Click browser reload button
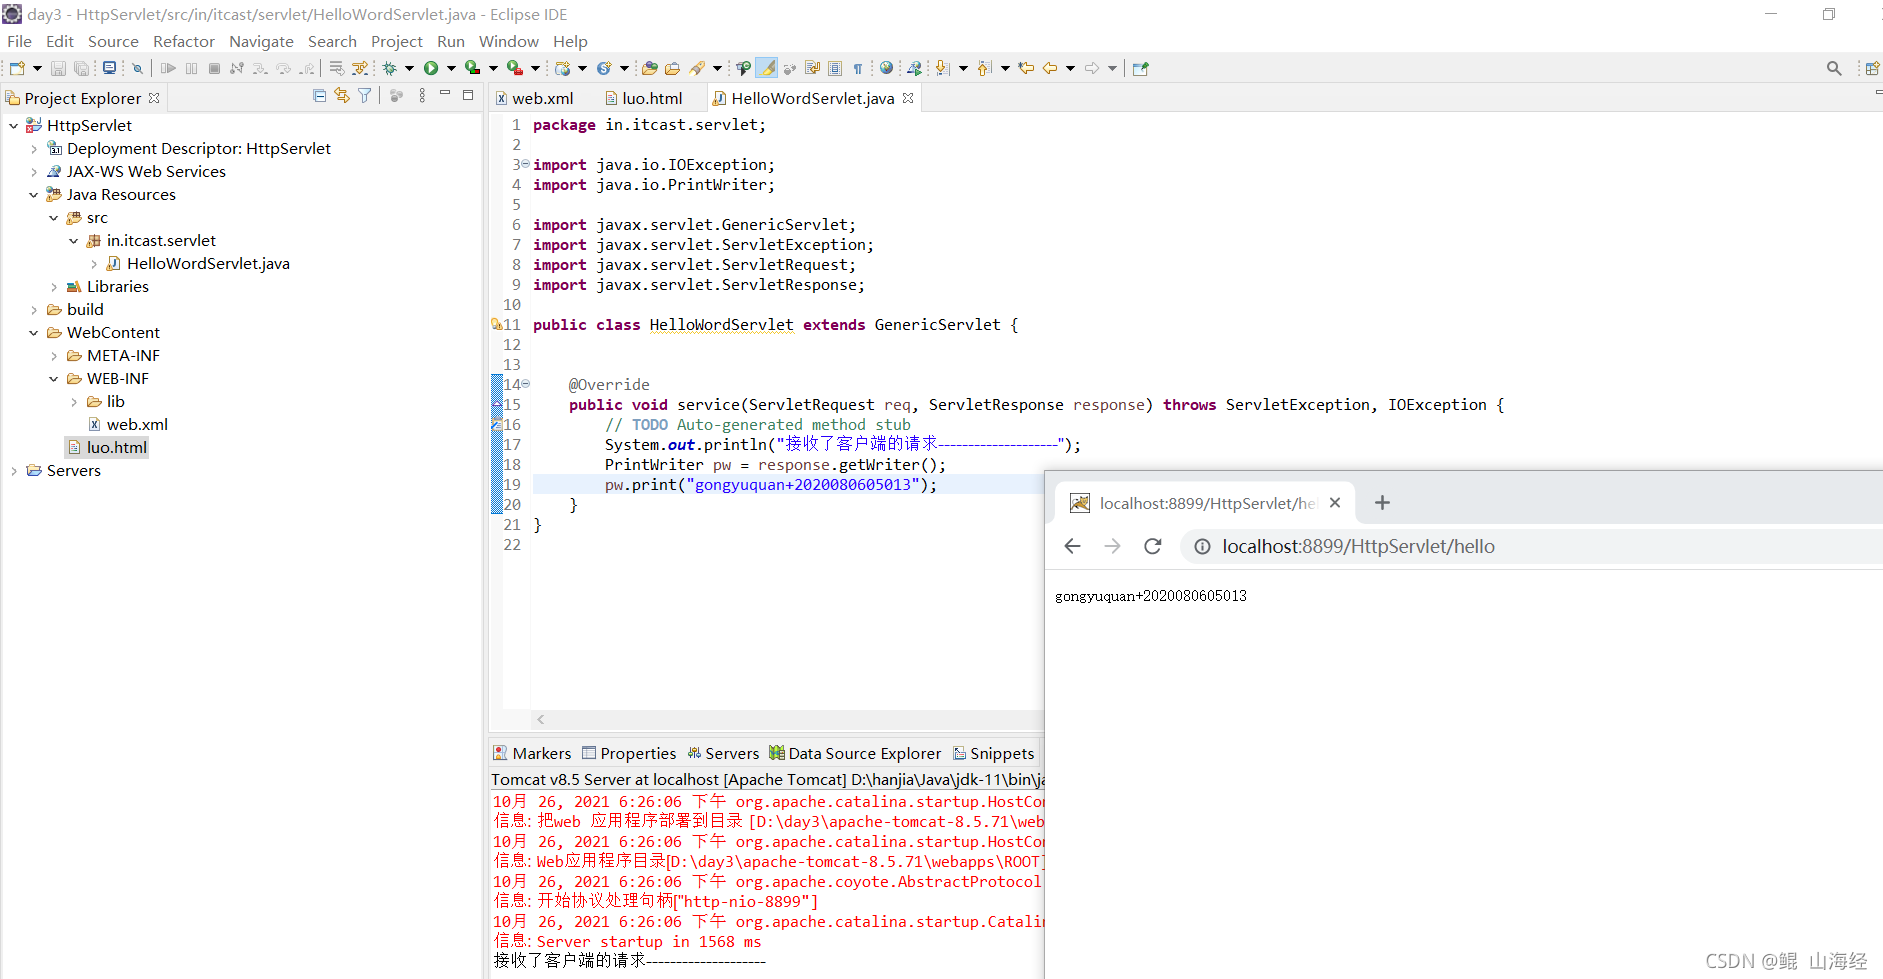This screenshot has width=1883, height=979. 1152,546
